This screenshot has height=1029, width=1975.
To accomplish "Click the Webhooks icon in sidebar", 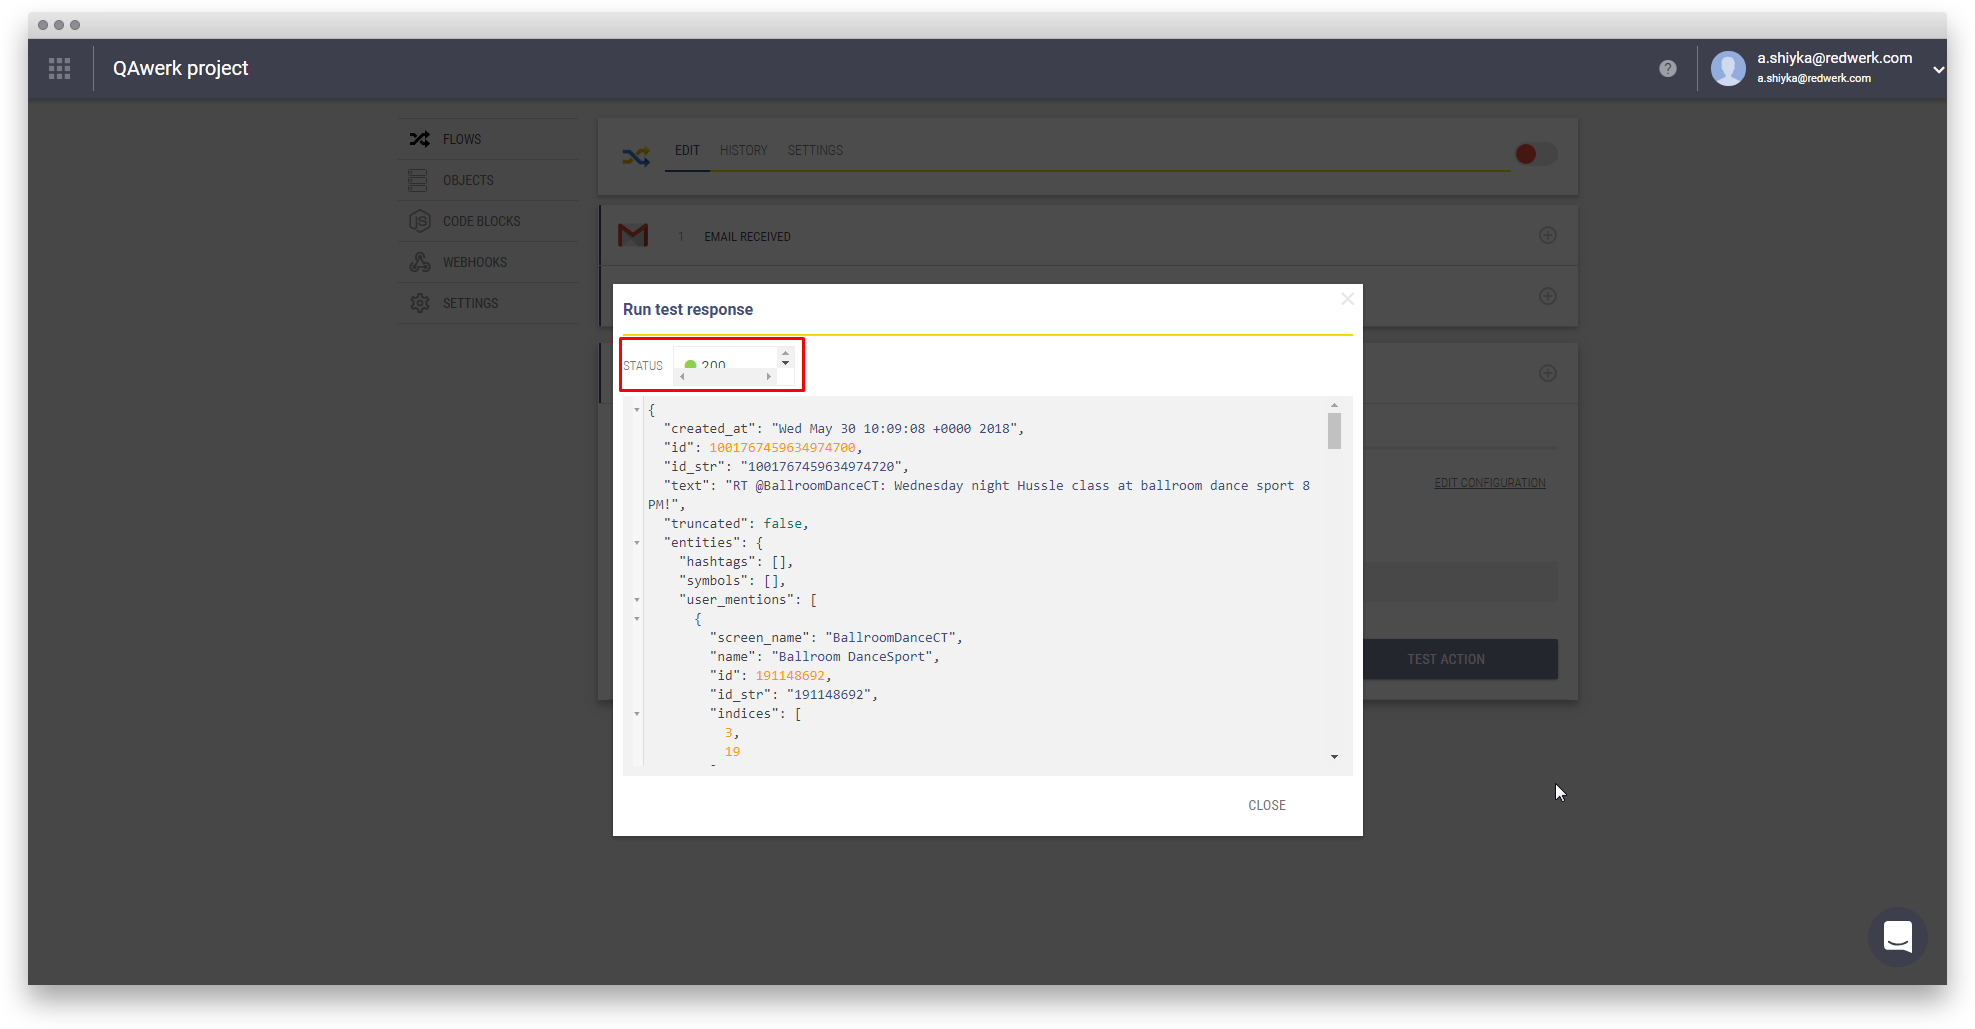I will click(420, 262).
